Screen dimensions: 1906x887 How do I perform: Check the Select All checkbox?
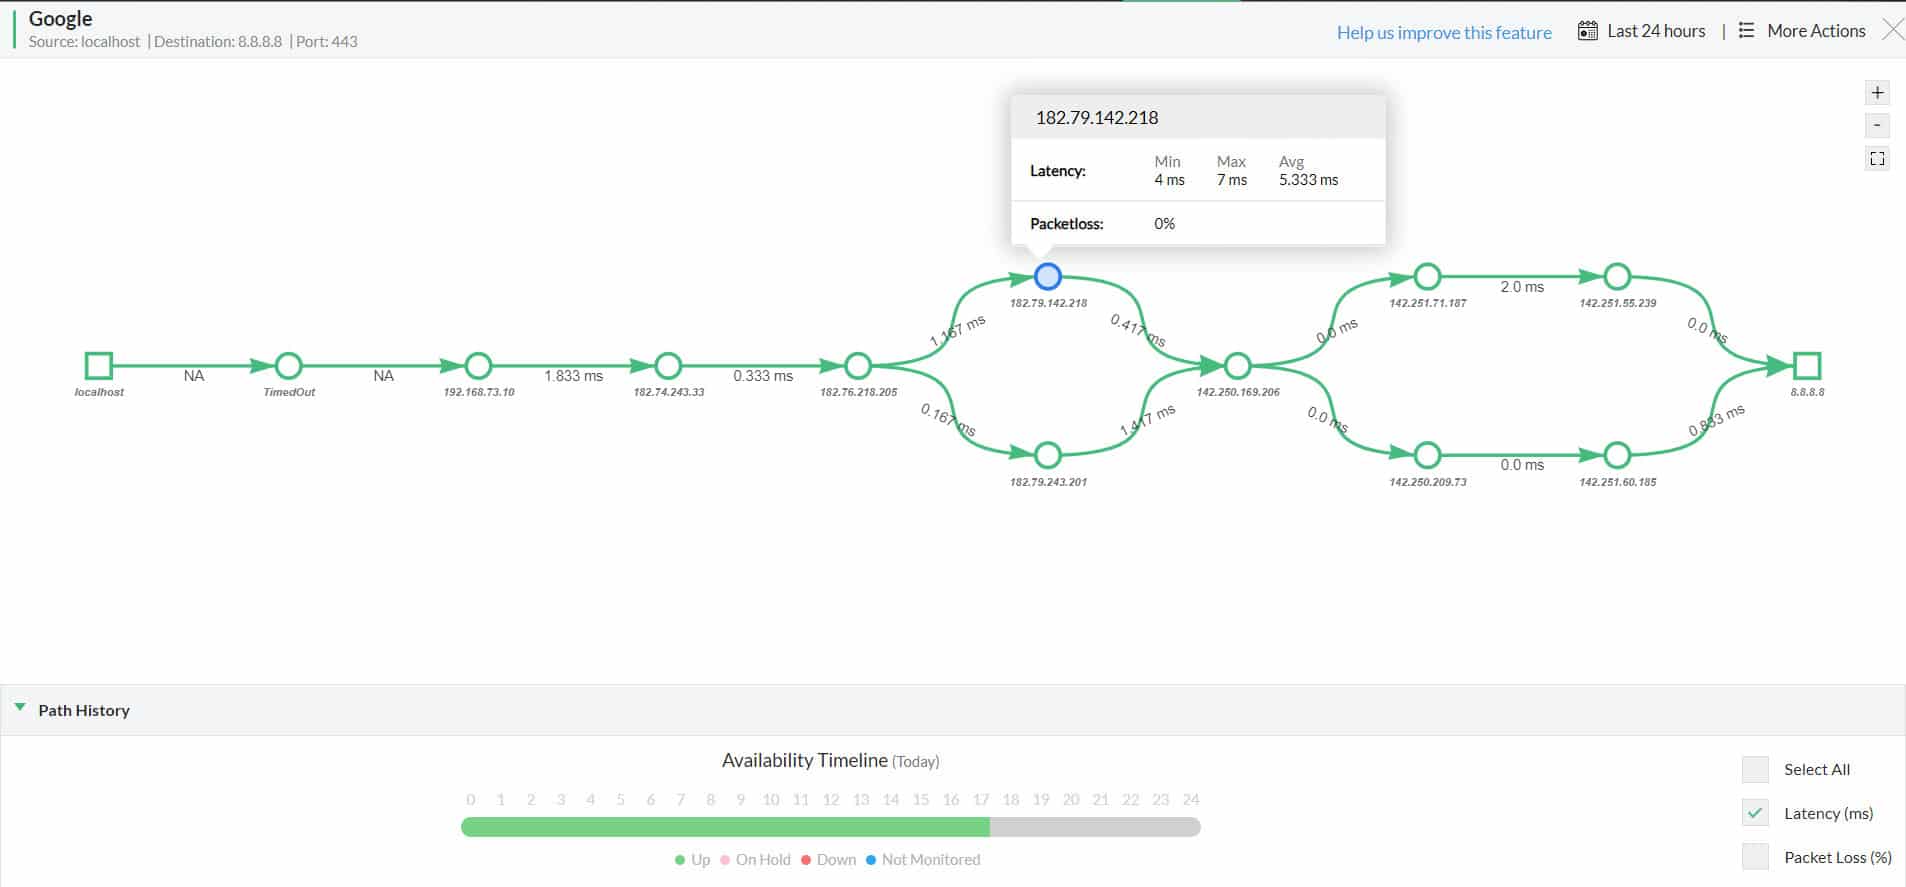tap(1755, 769)
